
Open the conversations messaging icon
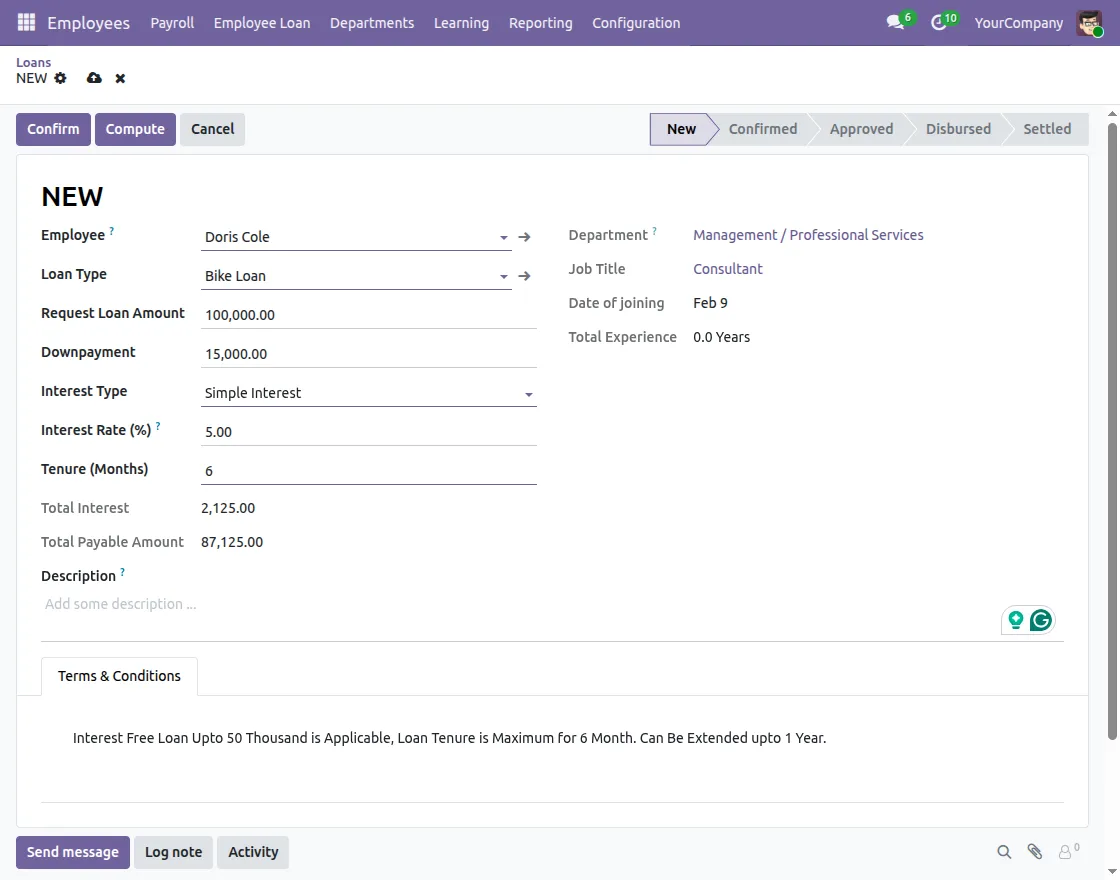coord(893,22)
